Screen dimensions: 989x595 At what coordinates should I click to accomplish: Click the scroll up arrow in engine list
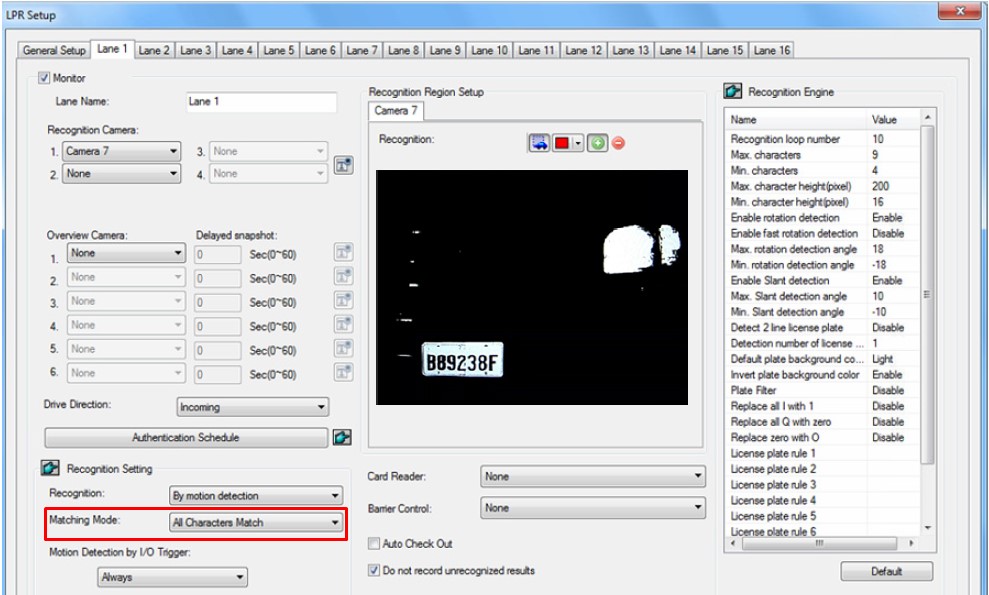(927, 117)
